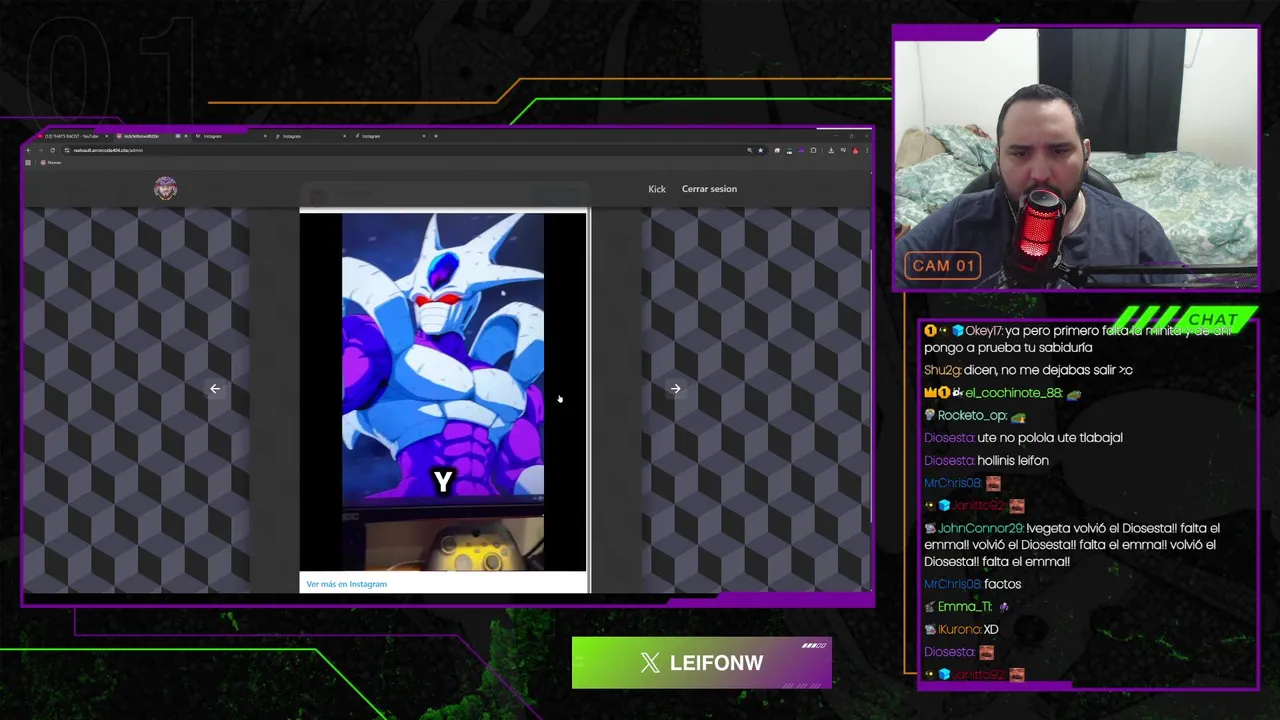Click username JohnConnor29 in chat
This screenshot has width=1280, height=720.
coord(981,528)
